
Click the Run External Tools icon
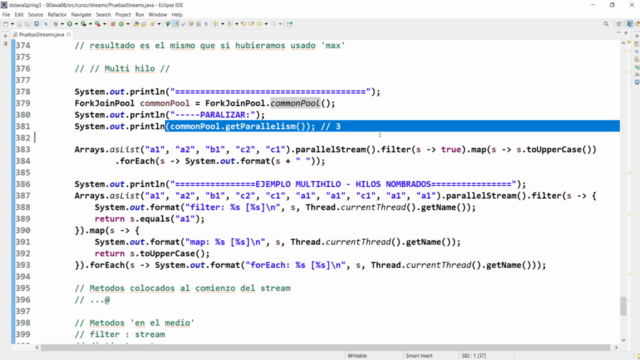(98, 24)
